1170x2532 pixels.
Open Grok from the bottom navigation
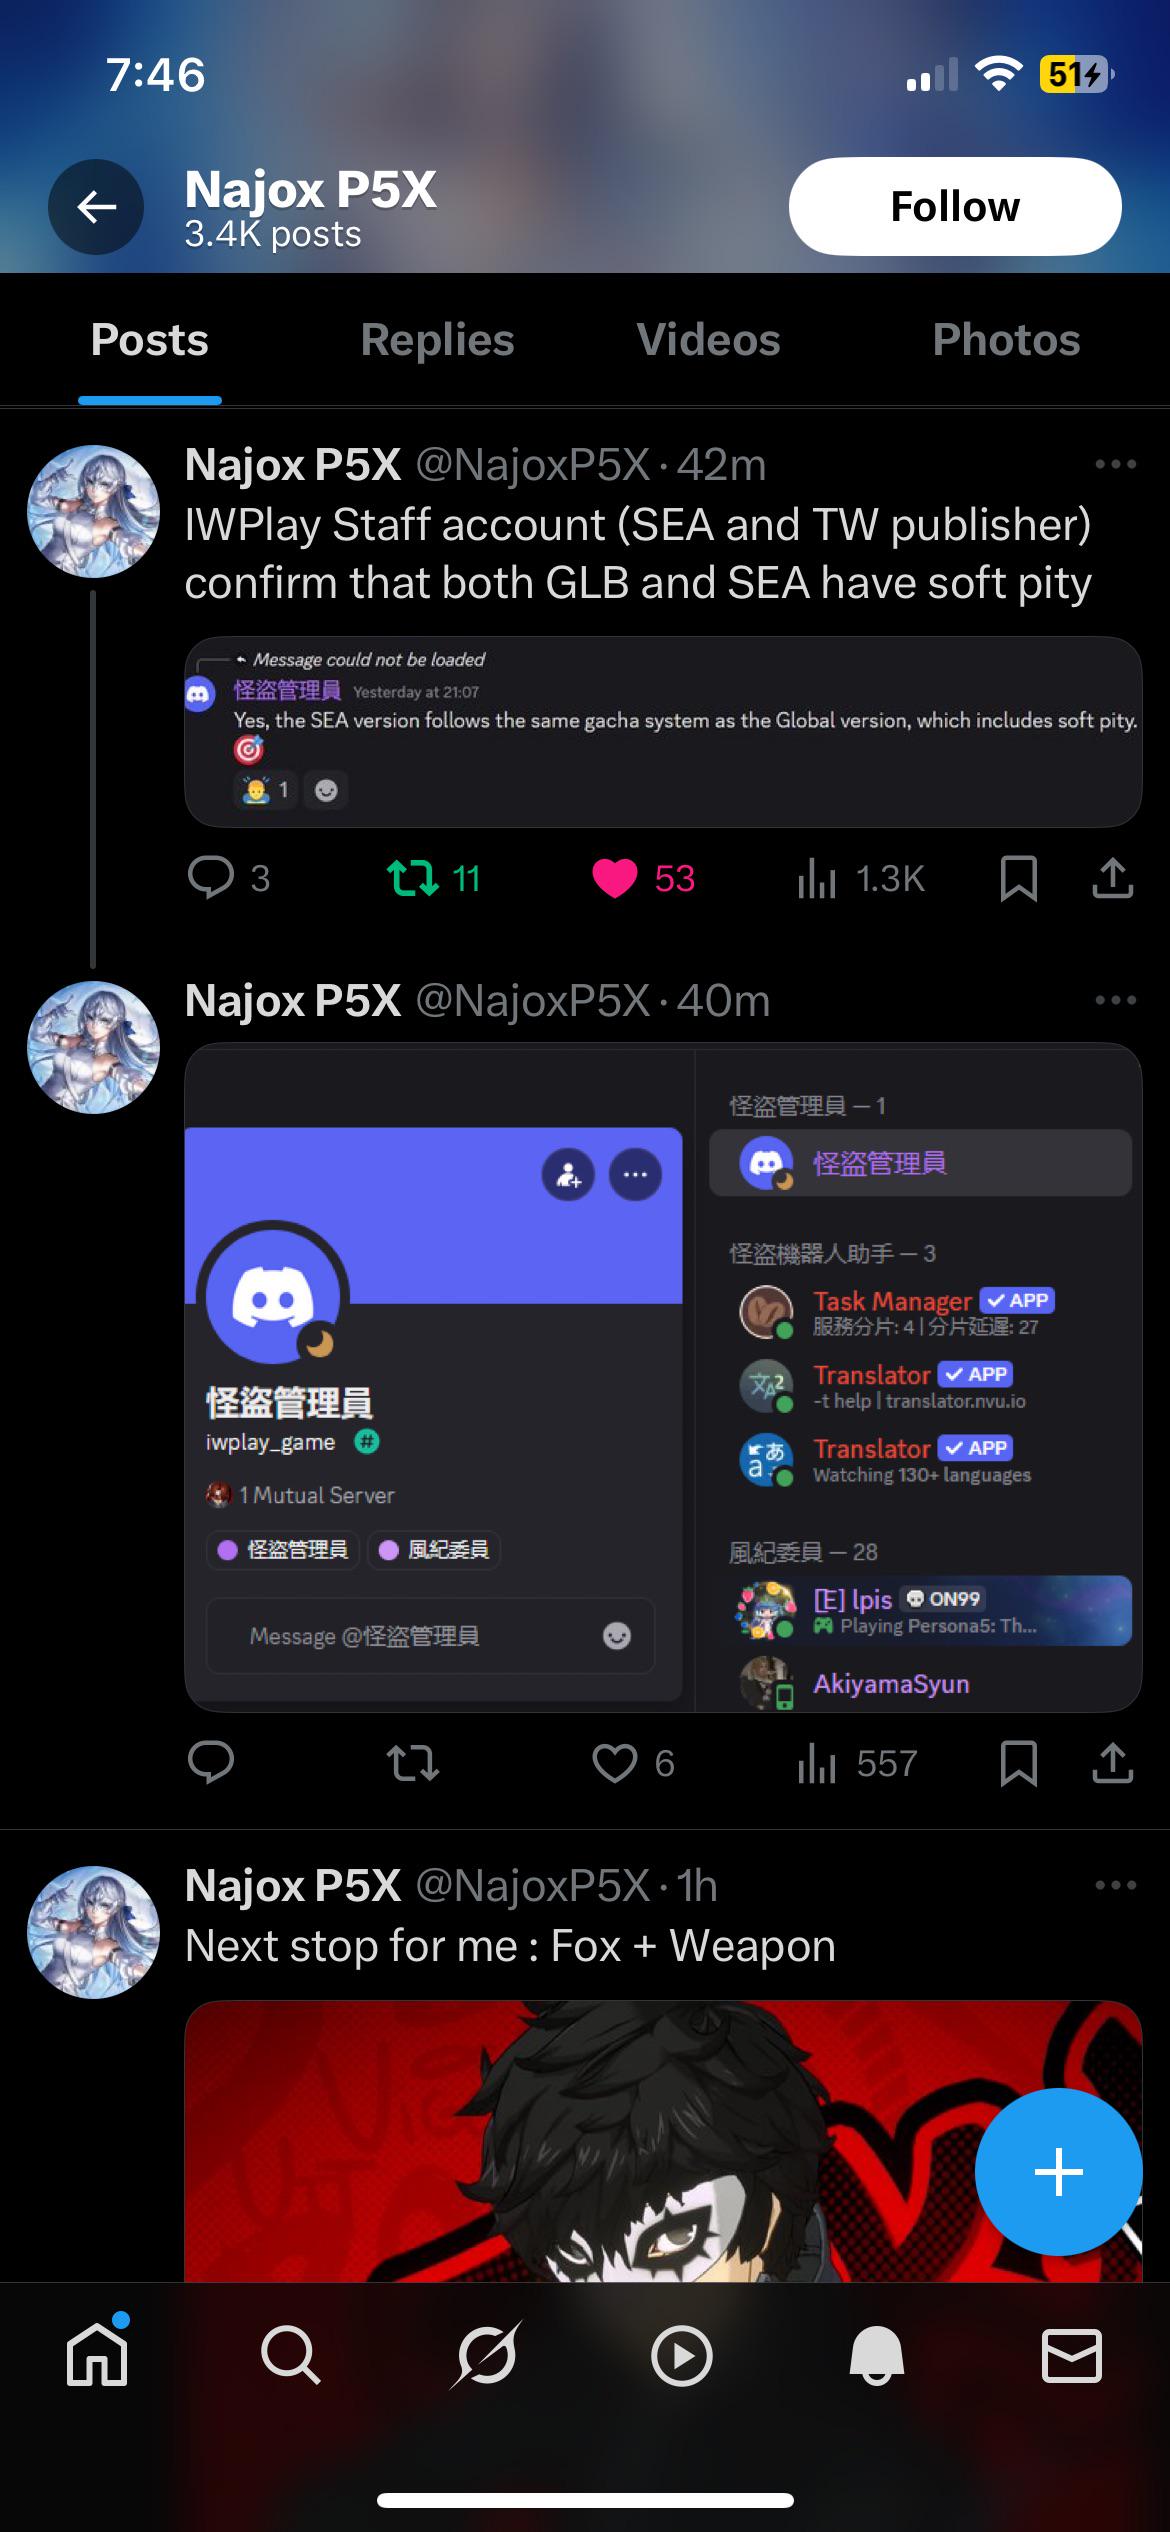486,2356
